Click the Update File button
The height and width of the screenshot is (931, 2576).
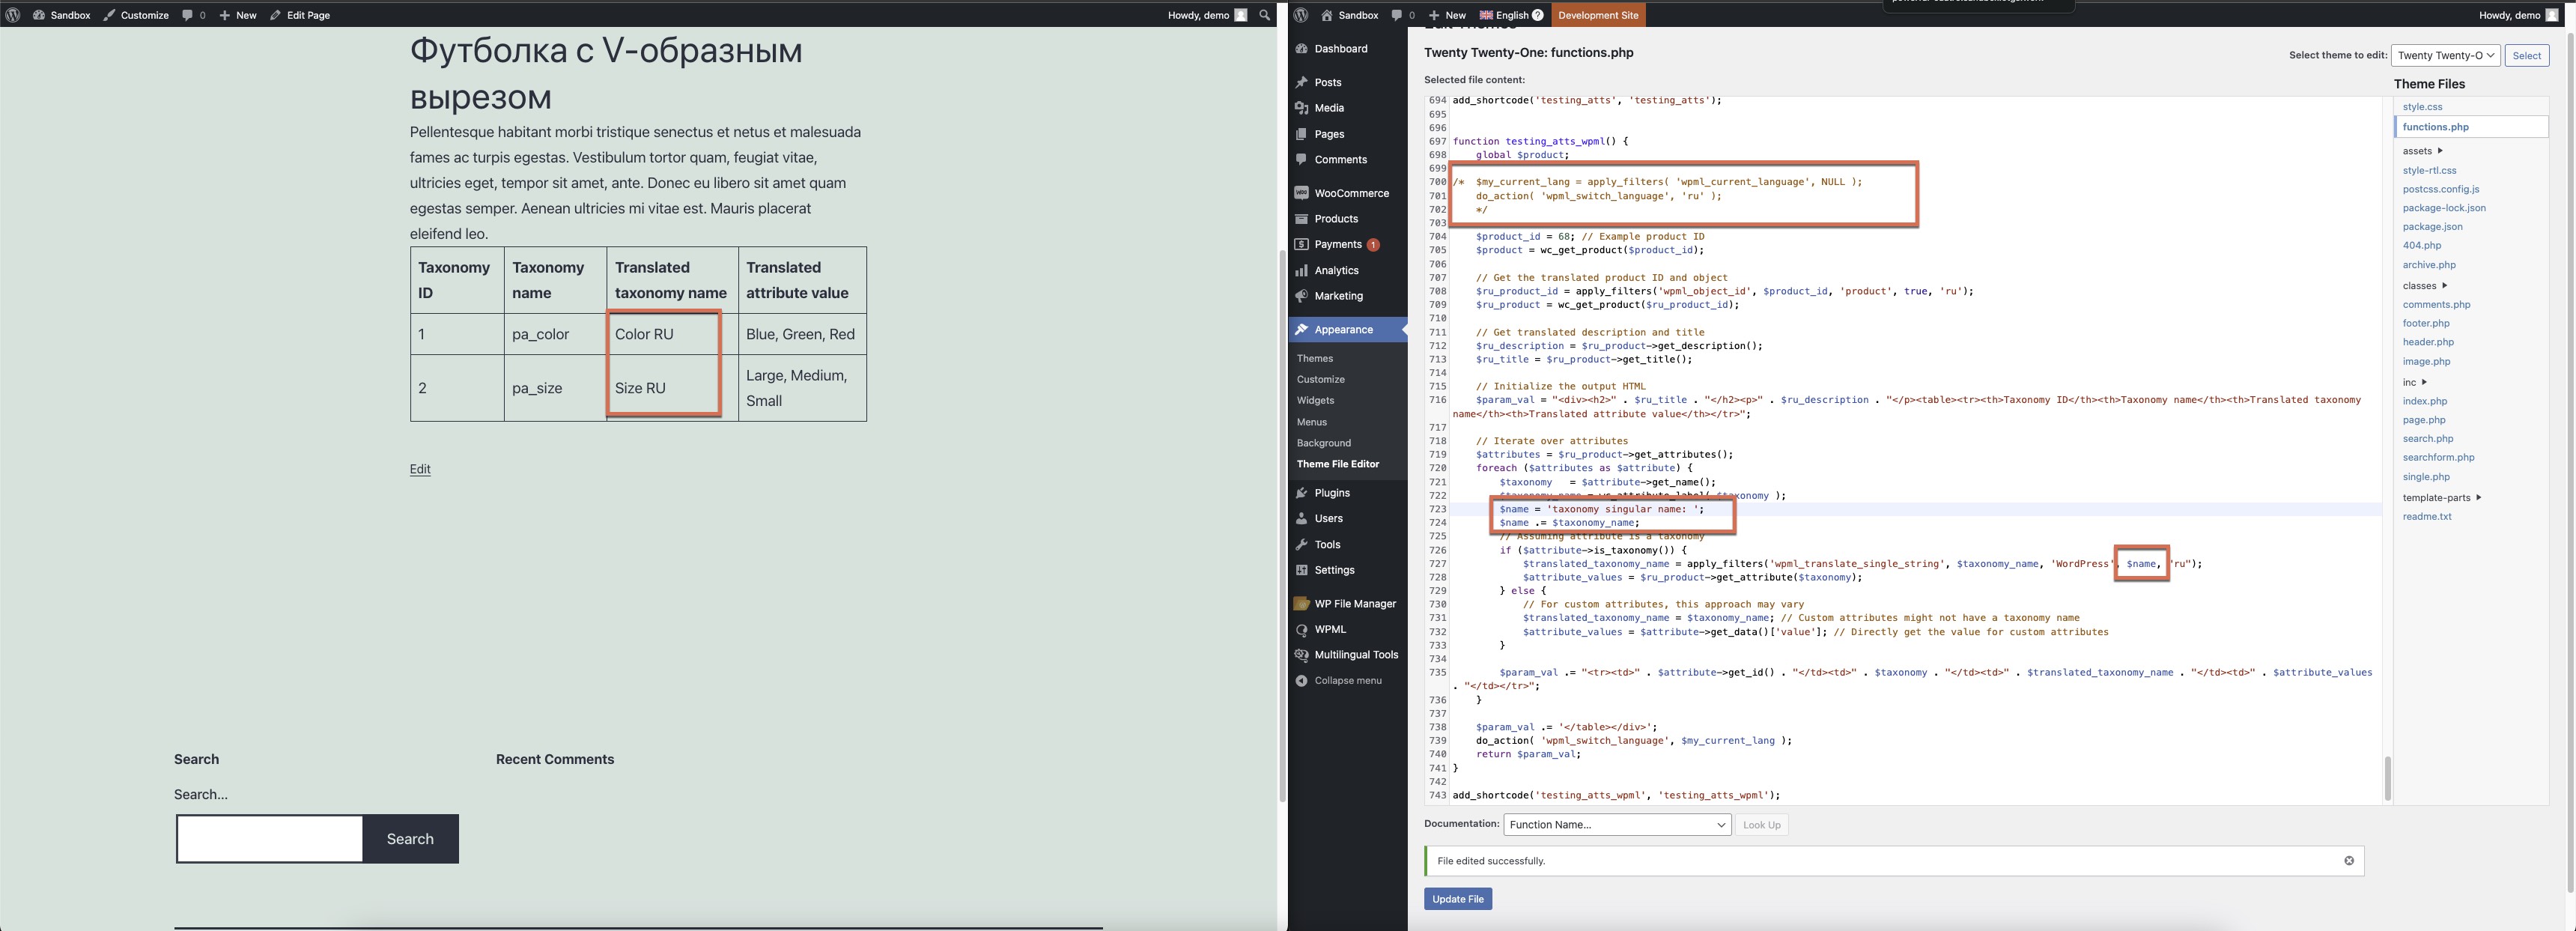coord(1457,899)
